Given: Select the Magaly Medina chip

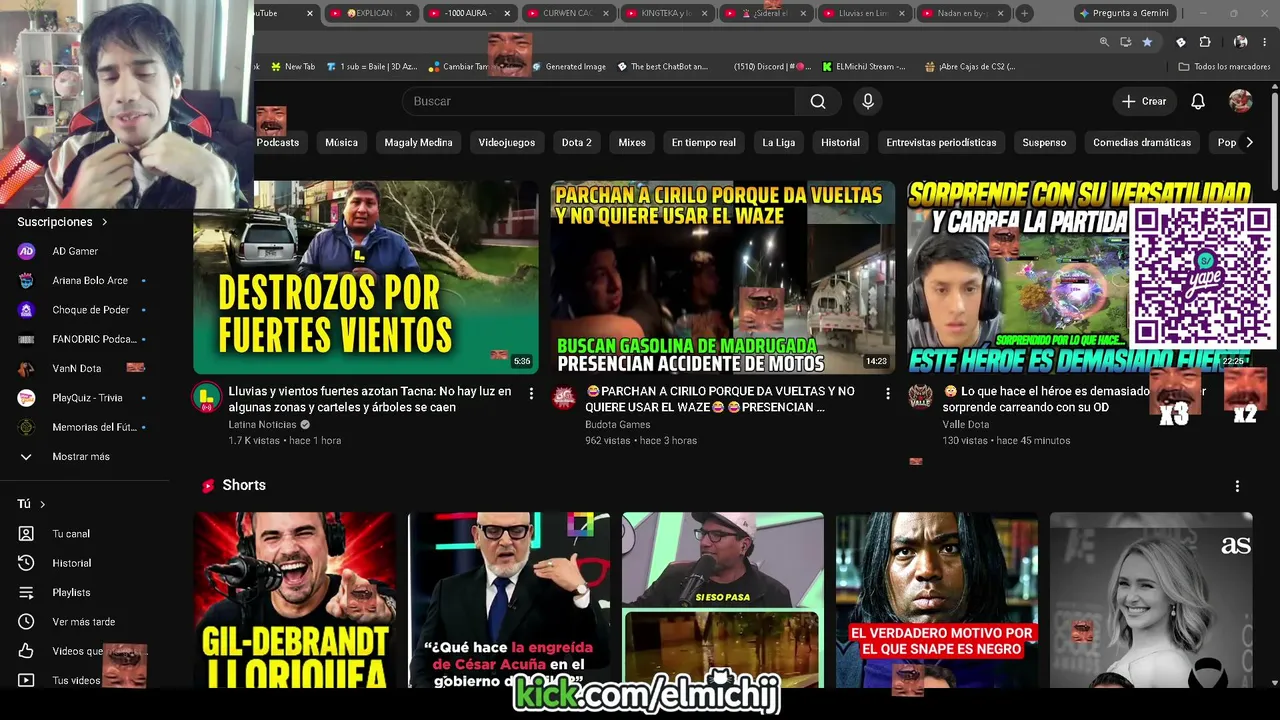Looking at the screenshot, I should [x=418, y=142].
